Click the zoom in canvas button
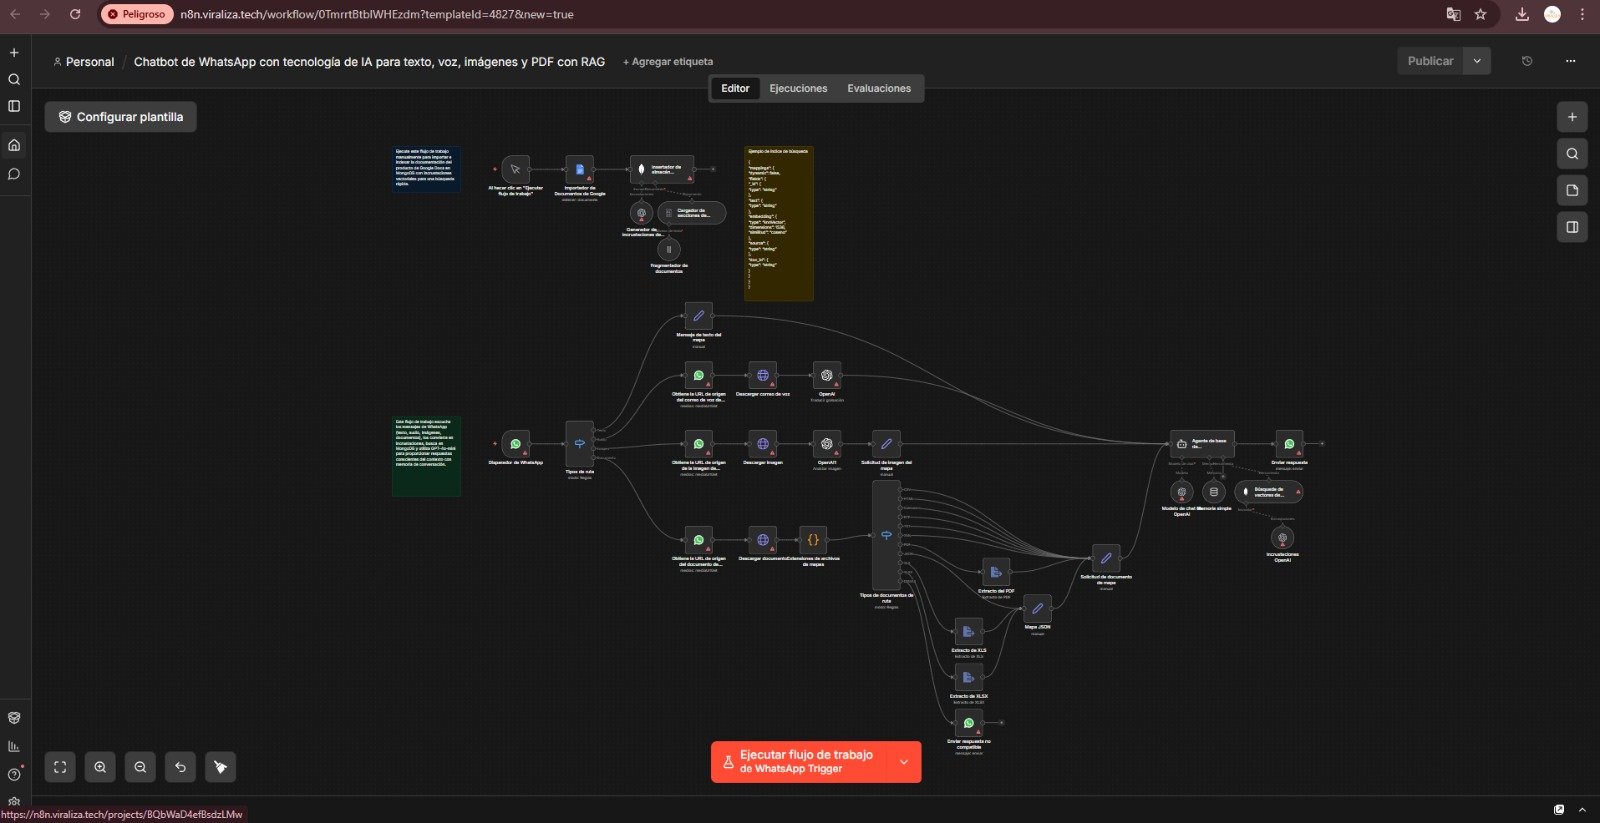 (x=100, y=767)
